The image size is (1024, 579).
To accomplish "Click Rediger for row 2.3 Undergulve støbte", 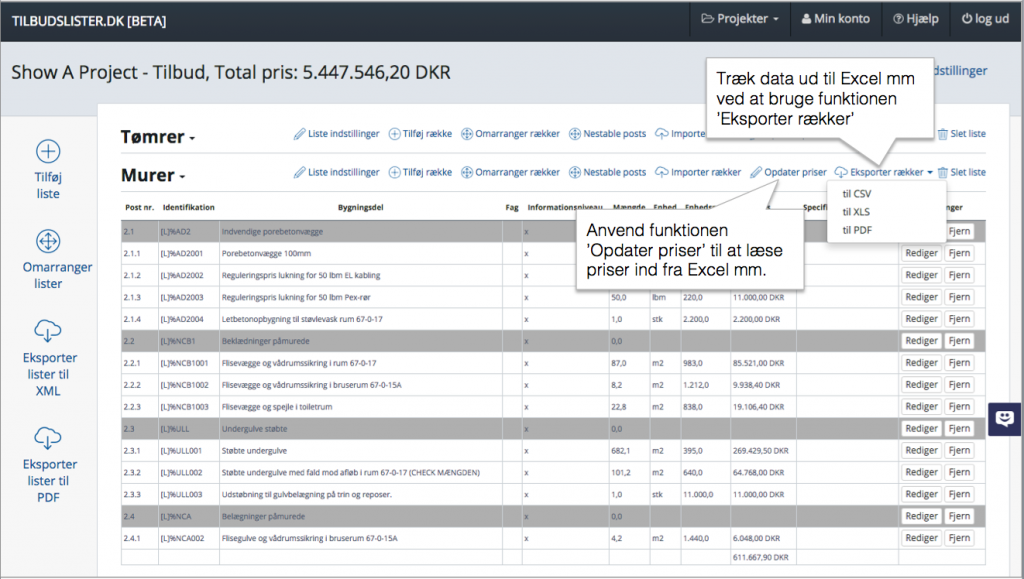I will pyautogui.click(x=921, y=429).
